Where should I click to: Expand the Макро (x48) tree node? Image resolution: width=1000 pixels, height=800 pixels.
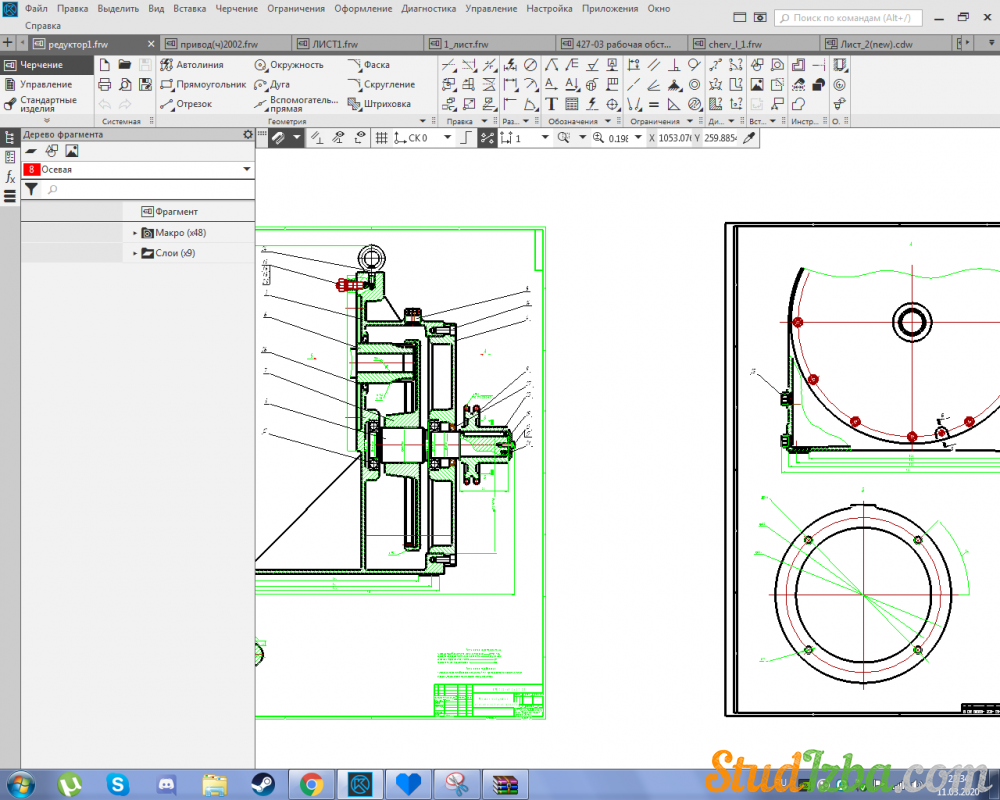coord(135,233)
